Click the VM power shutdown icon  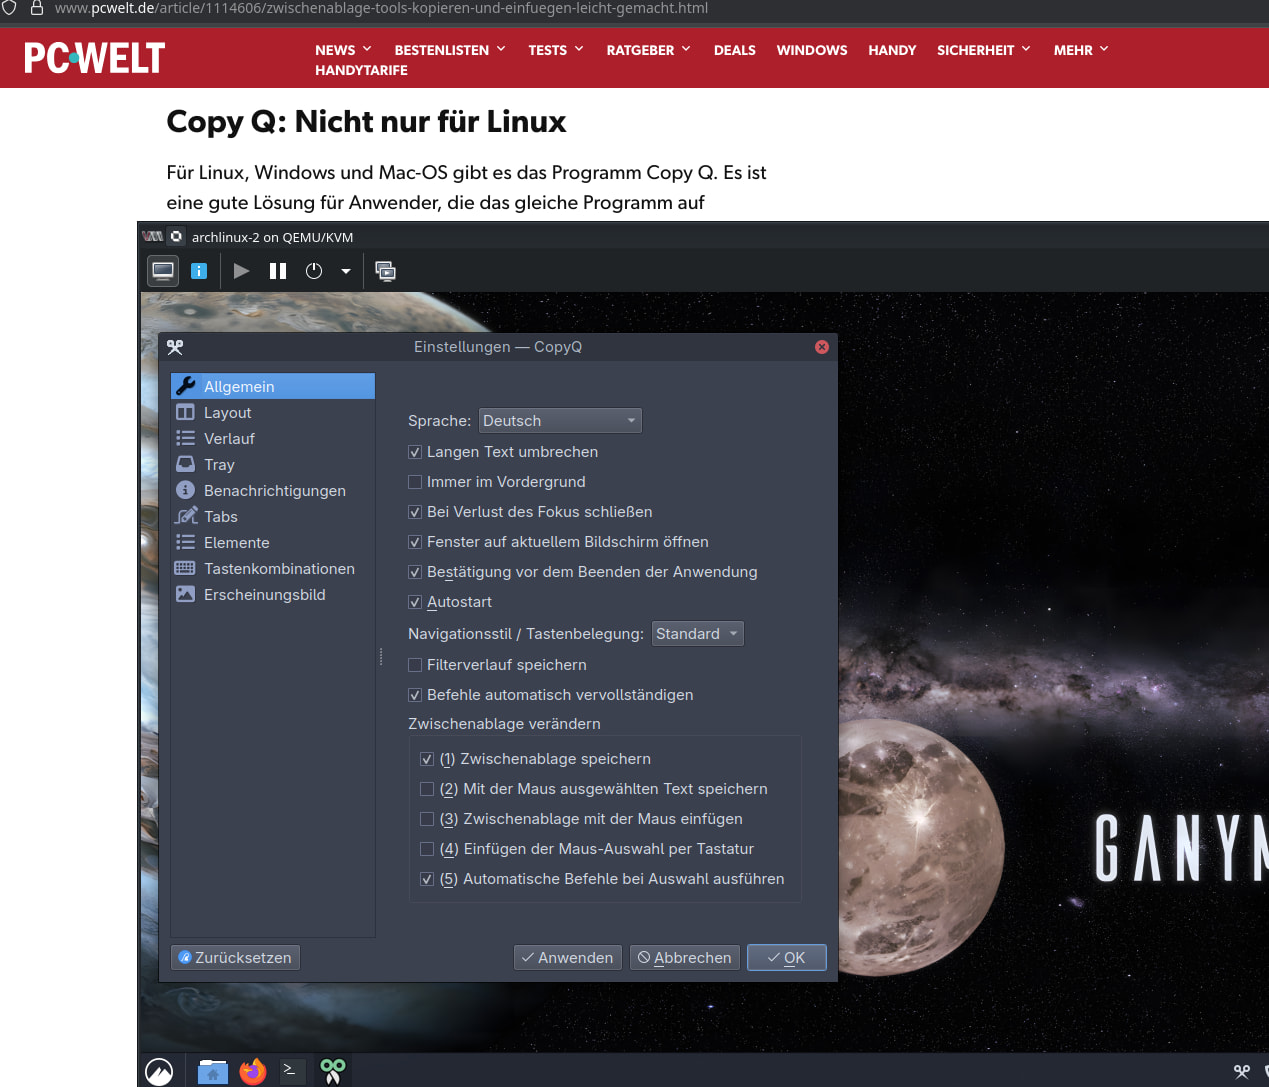pos(314,271)
